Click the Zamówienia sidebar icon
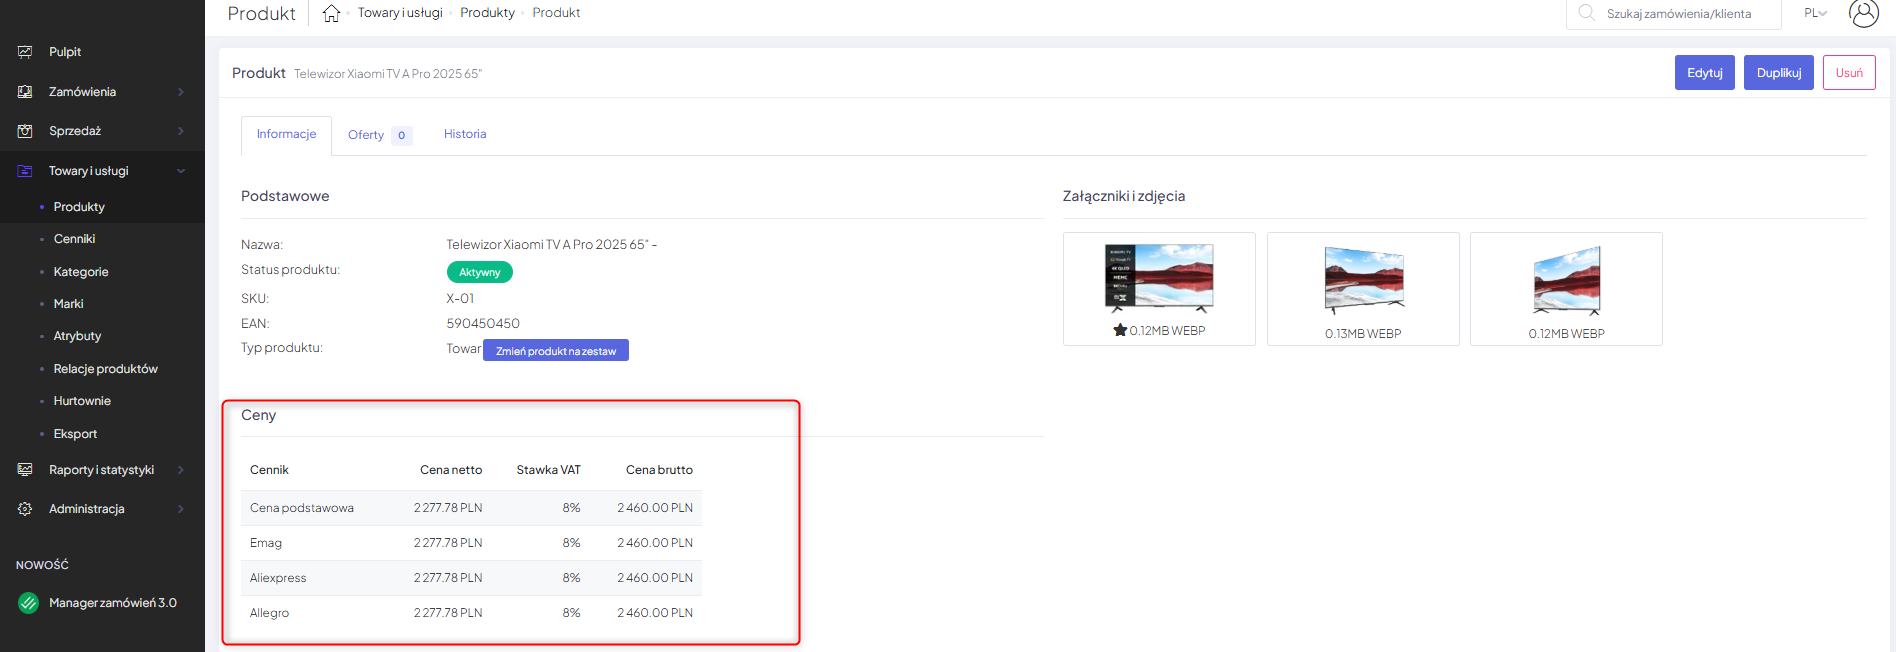The height and width of the screenshot is (652, 1896). pos(25,92)
